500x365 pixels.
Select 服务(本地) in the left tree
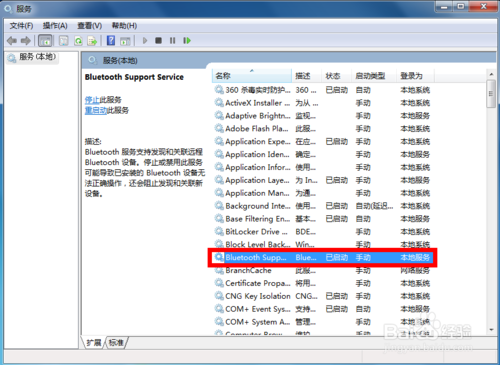pos(32,57)
